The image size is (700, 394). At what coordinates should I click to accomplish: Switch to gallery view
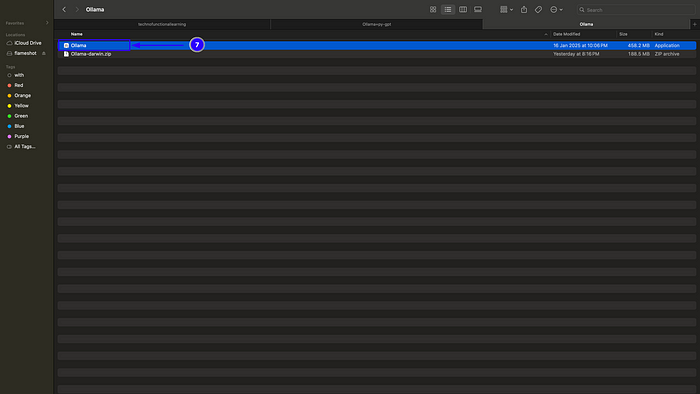click(478, 9)
